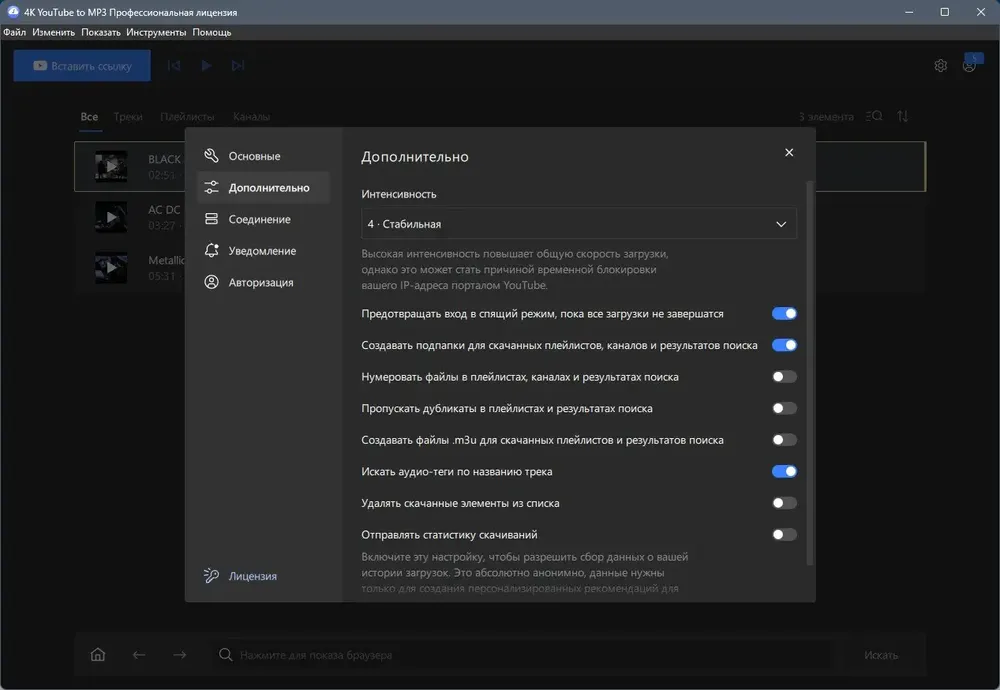Open the Соединение settings section

[263, 219]
